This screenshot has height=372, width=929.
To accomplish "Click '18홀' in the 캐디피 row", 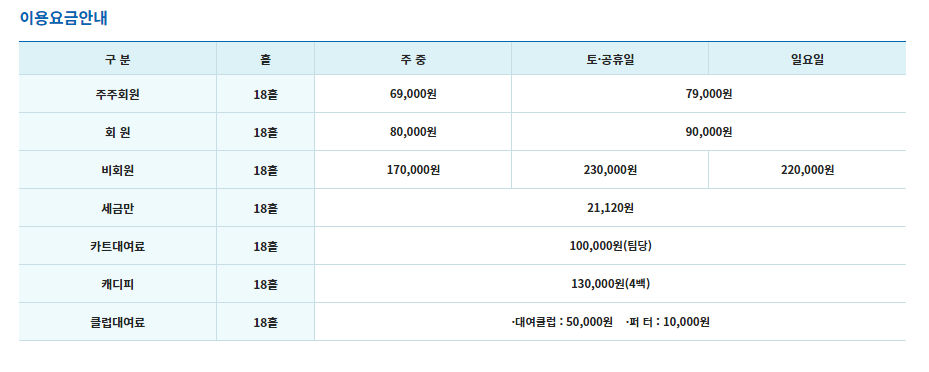I will (265, 284).
